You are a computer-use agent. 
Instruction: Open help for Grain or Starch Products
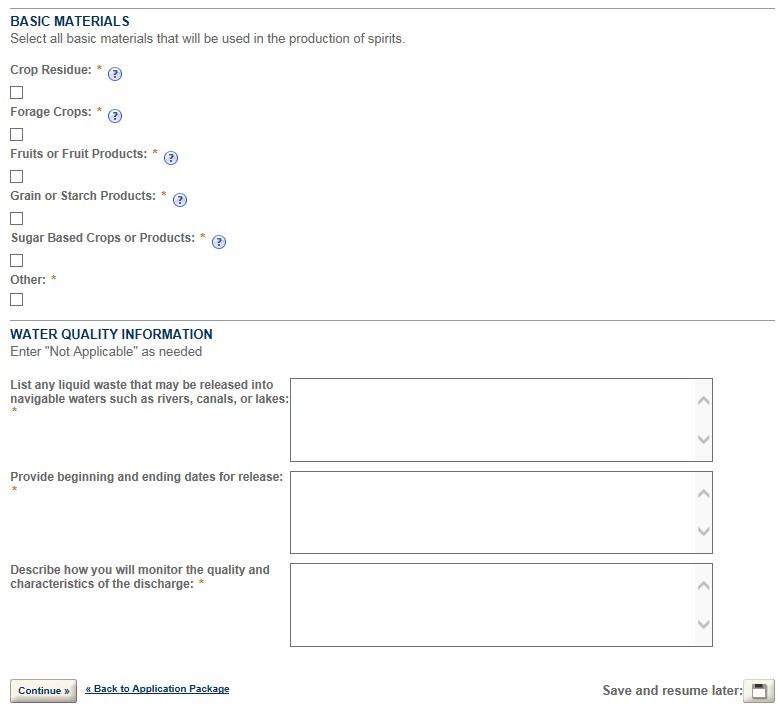click(180, 200)
